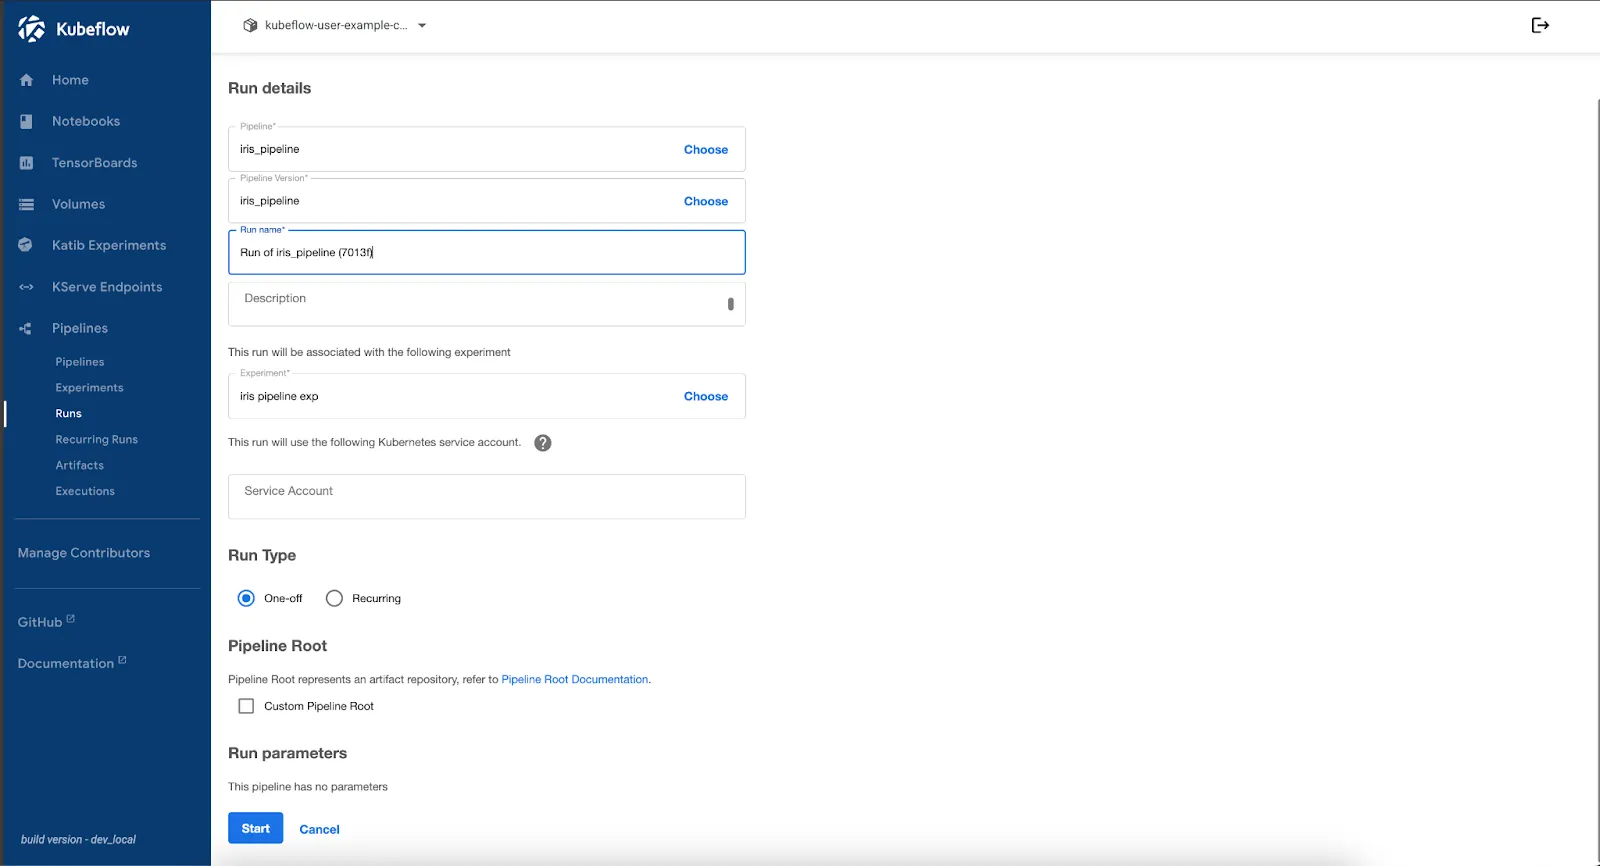This screenshot has height=866, width=1600.
Task: Choose a different experiment
Action: click(705, 396)
